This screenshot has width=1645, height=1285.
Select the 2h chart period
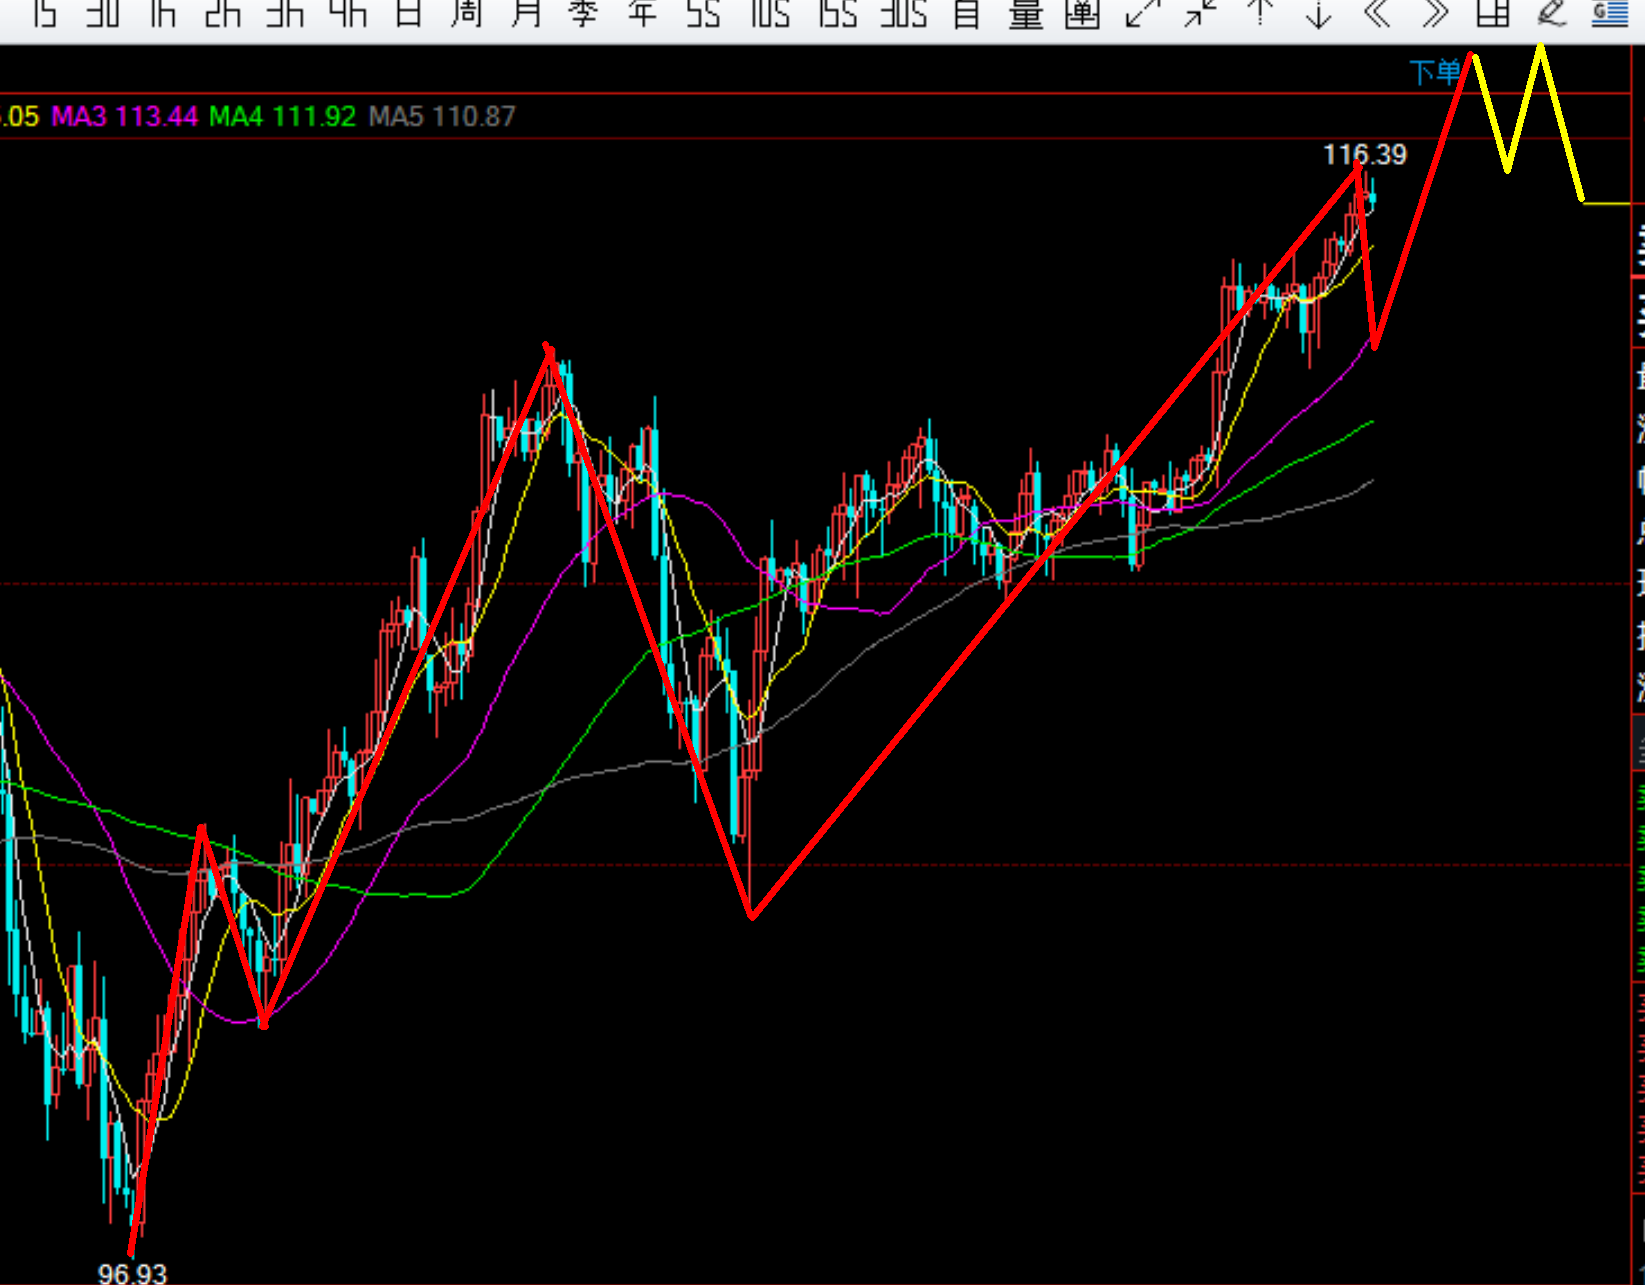(x=223, y=14)
